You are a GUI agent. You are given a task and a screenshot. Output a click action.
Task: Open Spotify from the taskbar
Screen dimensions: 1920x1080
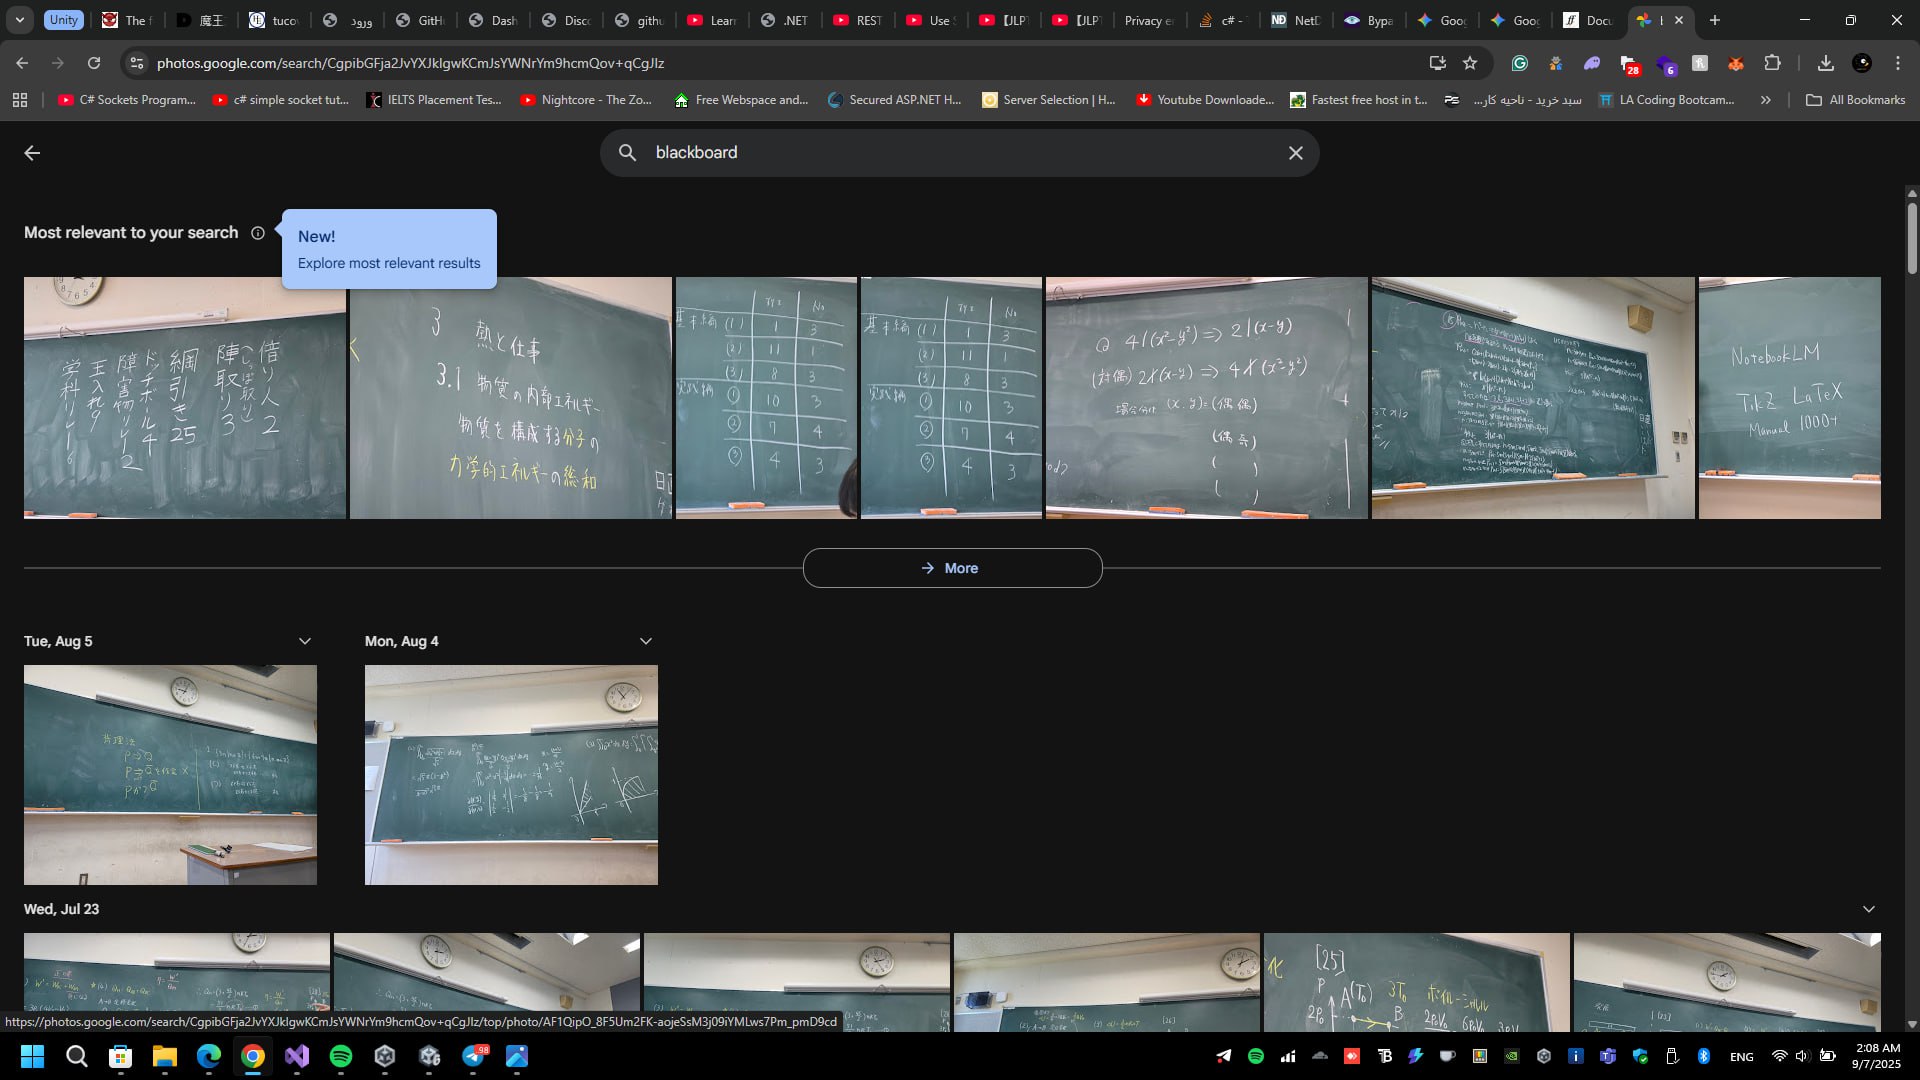341,1056
